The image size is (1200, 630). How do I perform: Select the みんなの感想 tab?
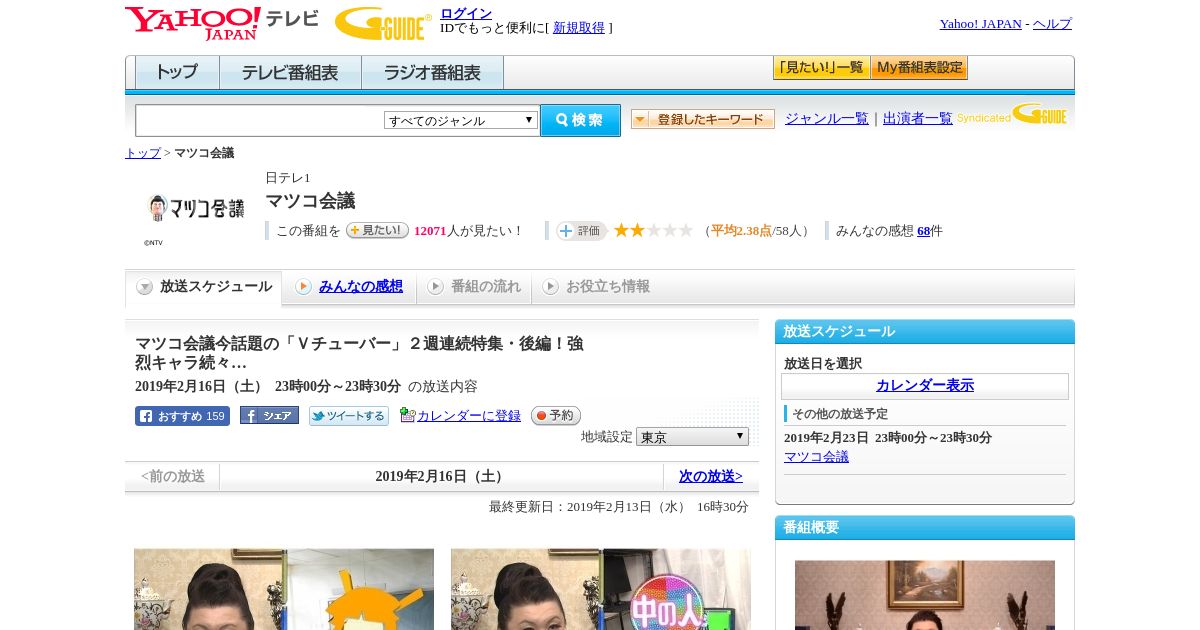(349, 287)
